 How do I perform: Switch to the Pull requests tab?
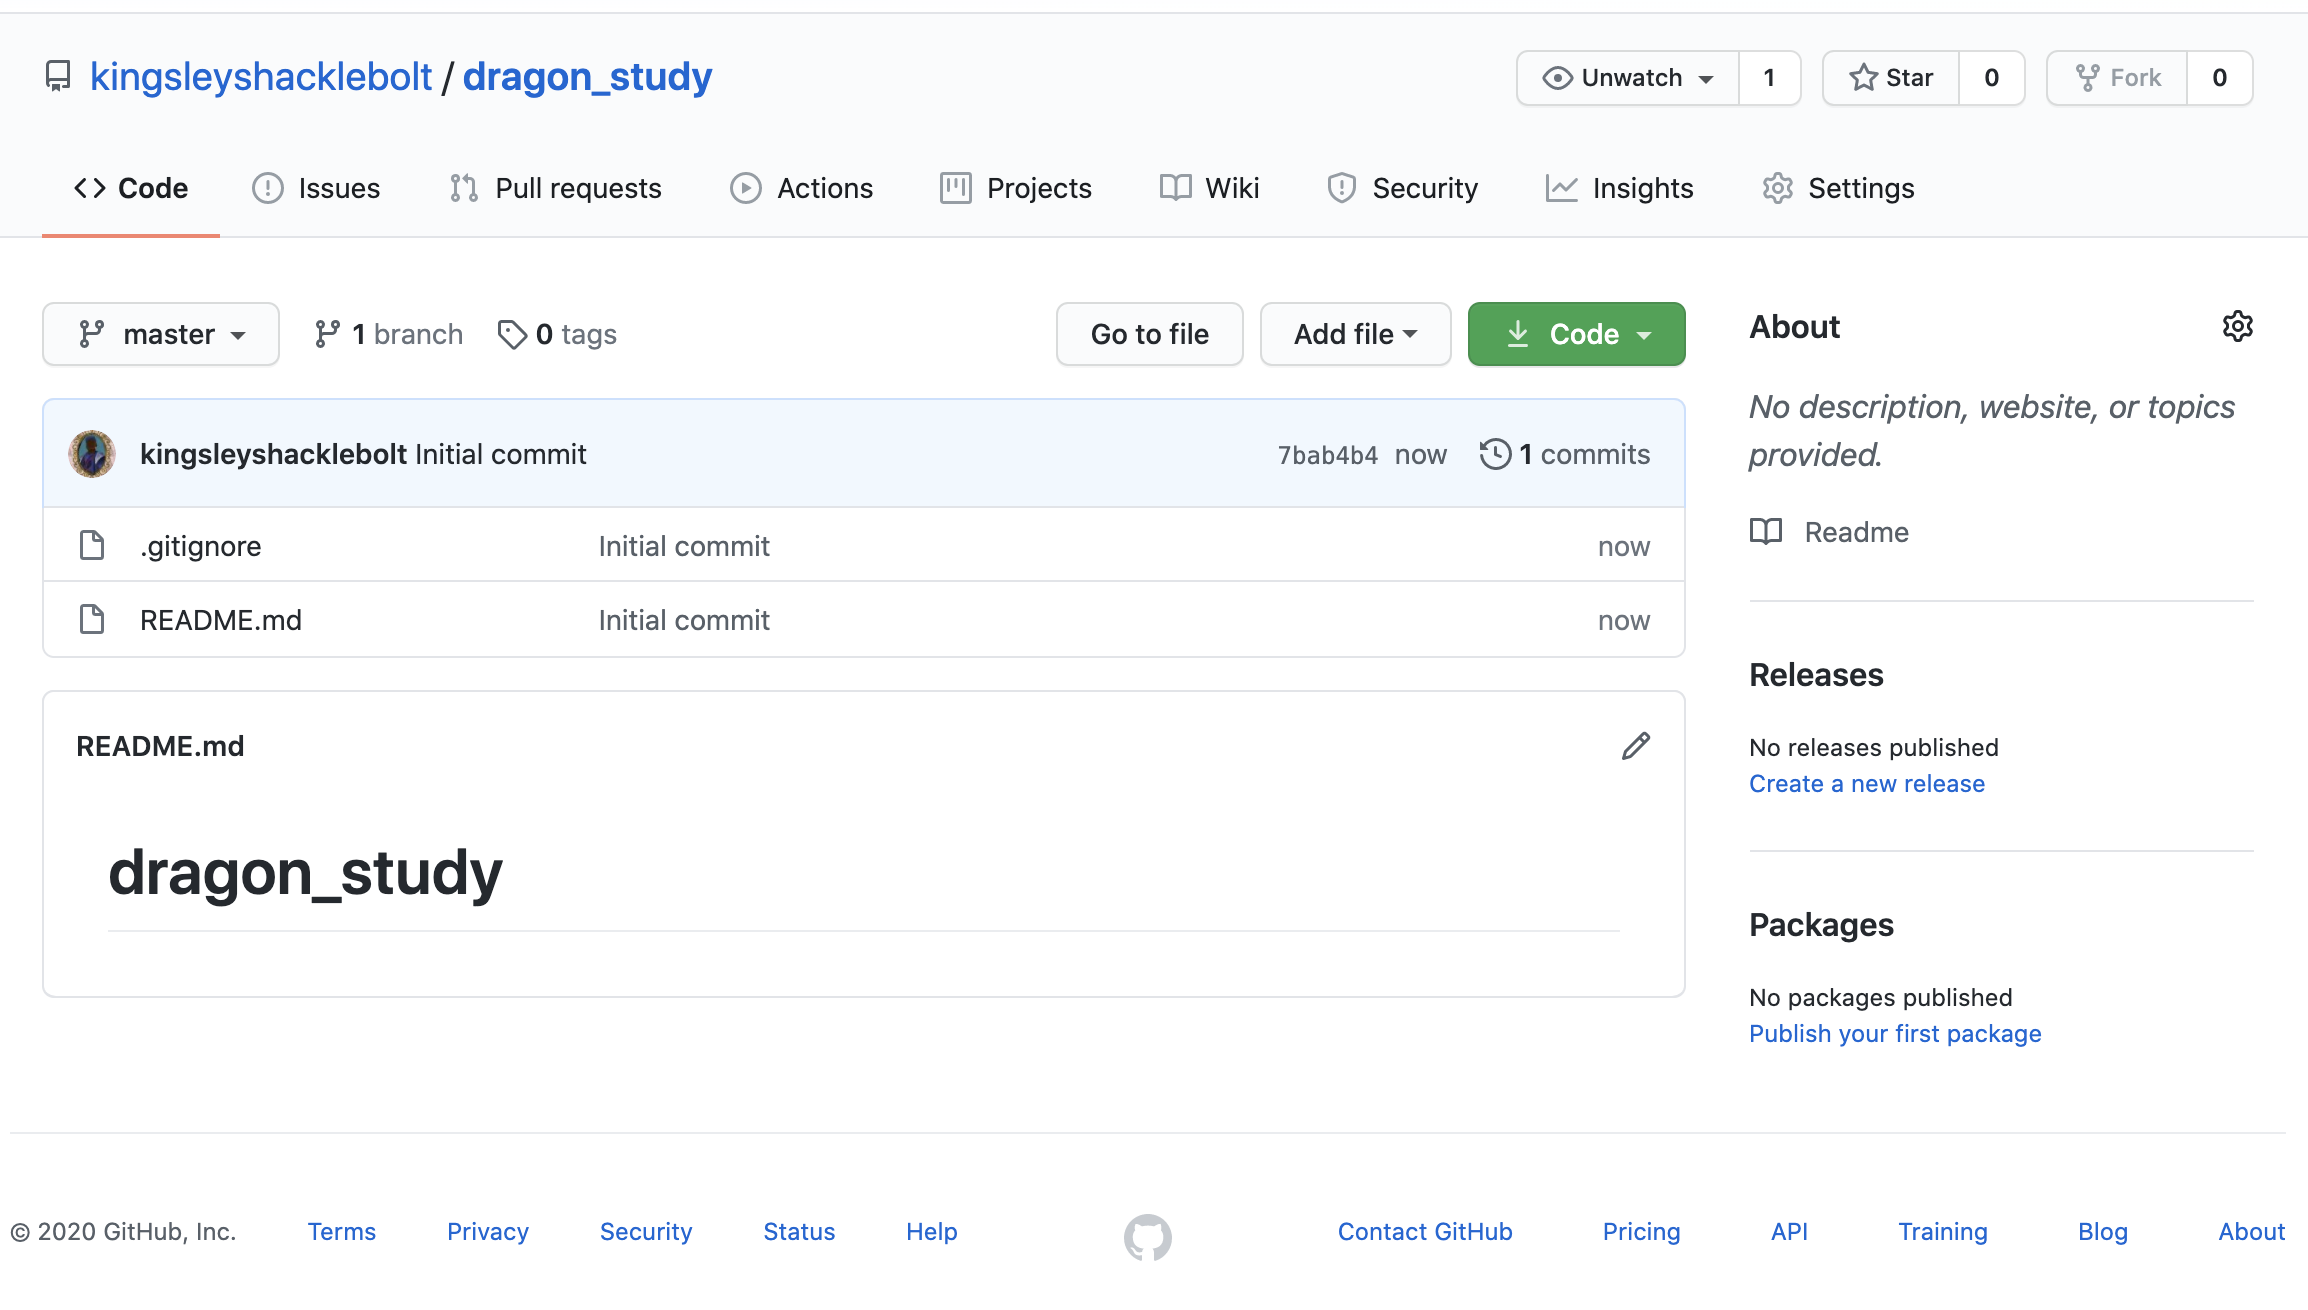(555, 188)
